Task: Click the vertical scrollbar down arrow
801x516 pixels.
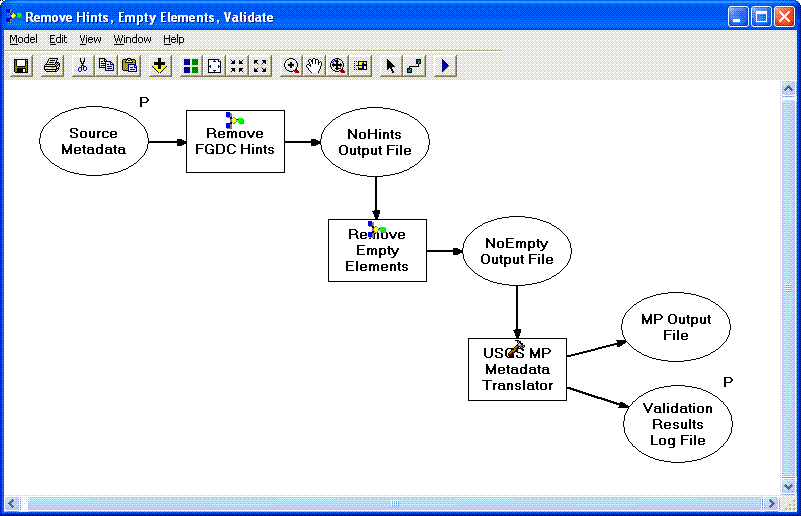Action: [x=786, y=487]
